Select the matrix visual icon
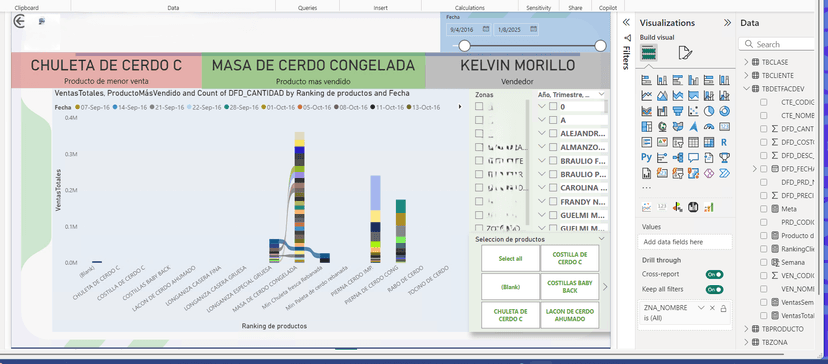The image size is (828, 364). tap(709, 142)
